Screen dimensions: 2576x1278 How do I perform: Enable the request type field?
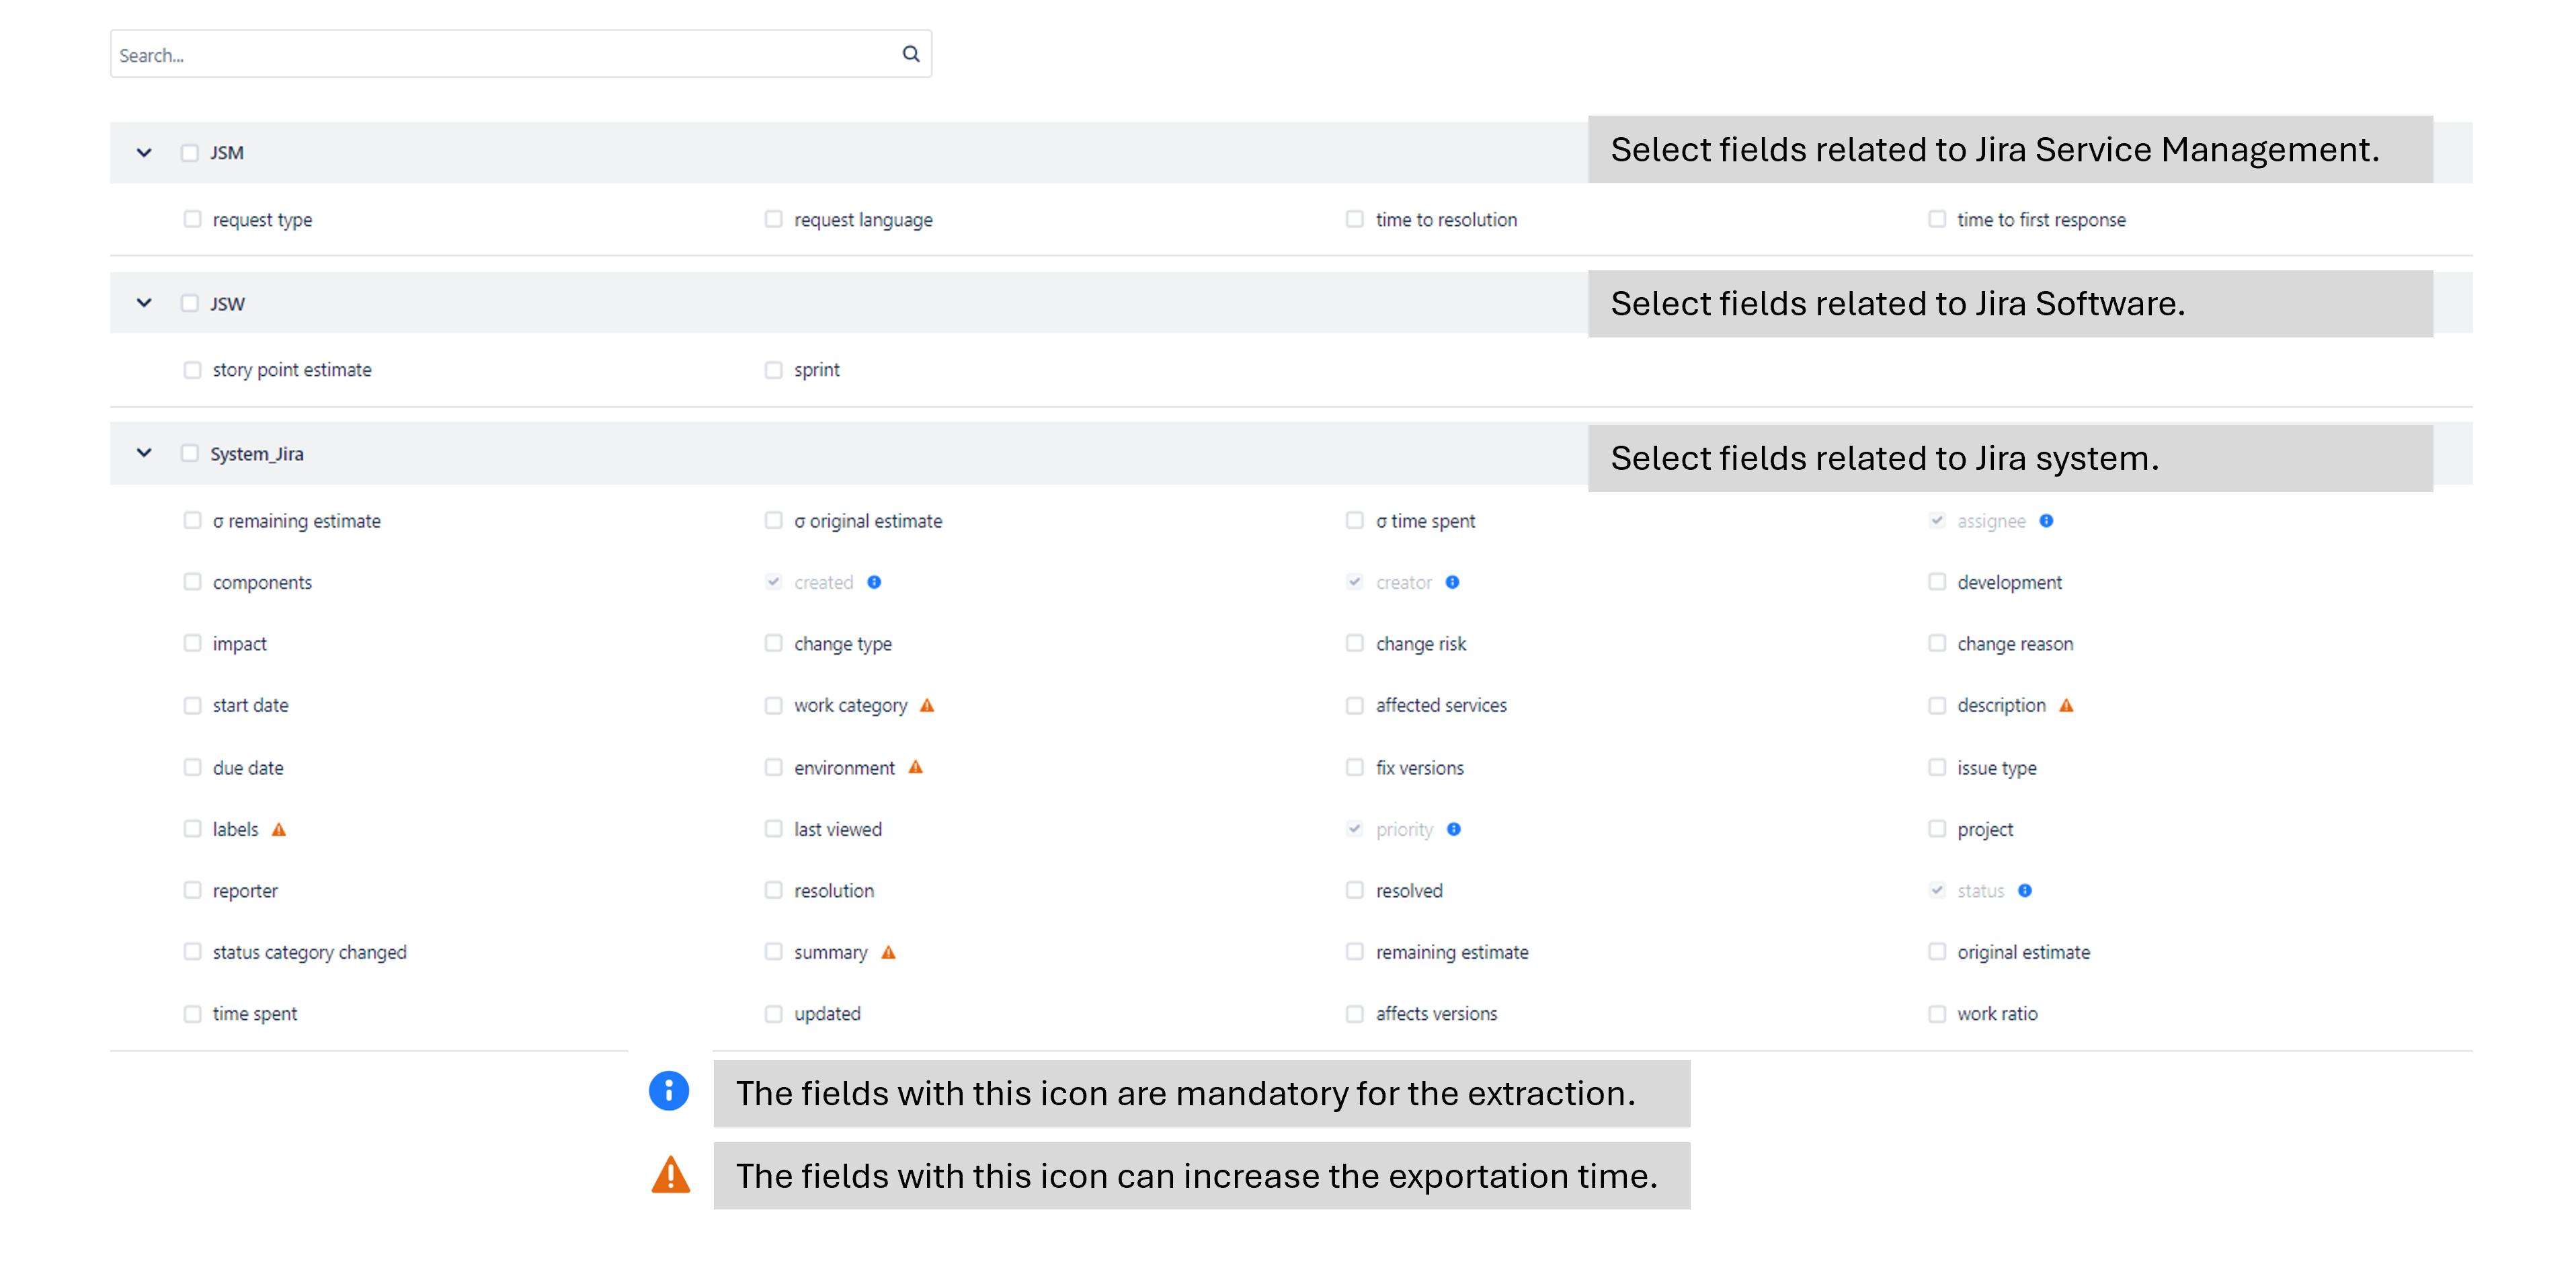tap(192, 219)
